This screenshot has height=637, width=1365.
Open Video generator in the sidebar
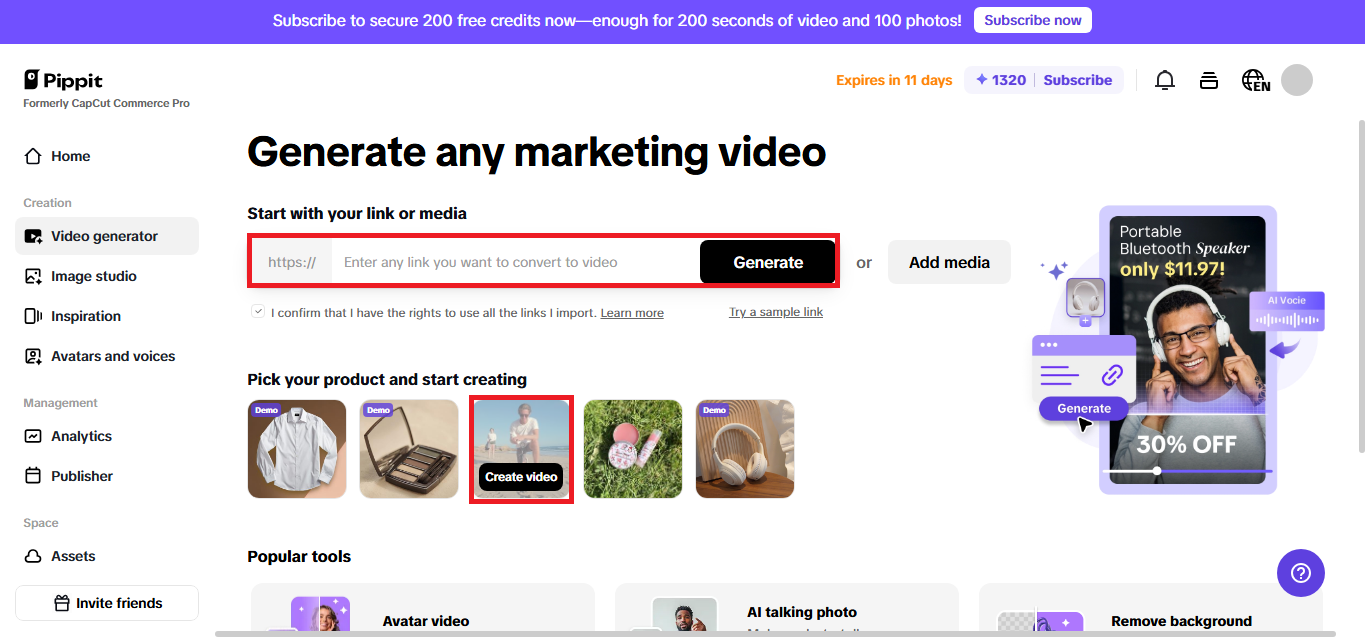point(107,236)
